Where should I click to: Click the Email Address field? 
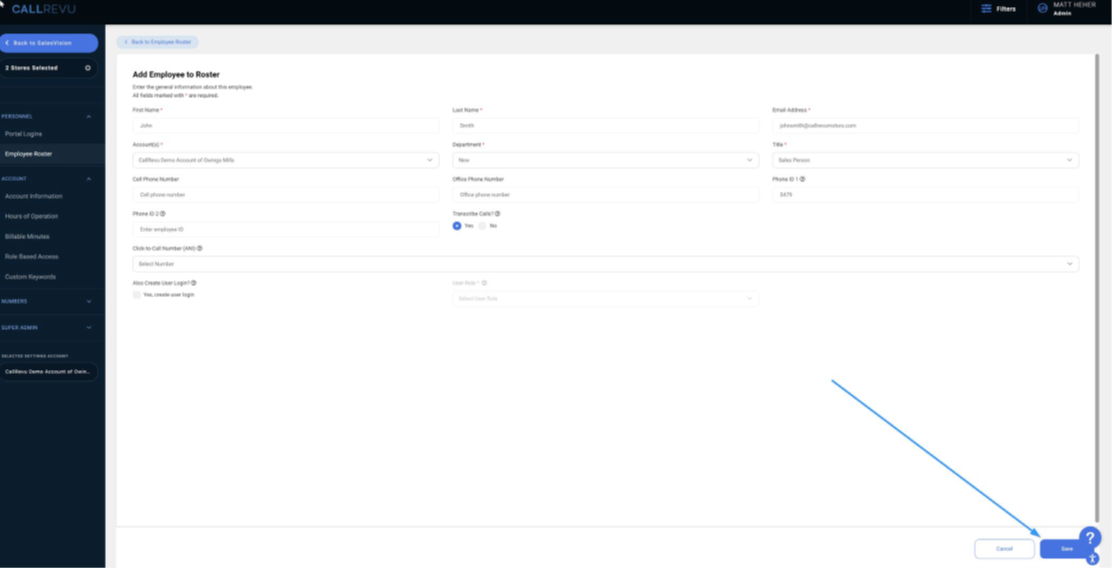point(925,126)
